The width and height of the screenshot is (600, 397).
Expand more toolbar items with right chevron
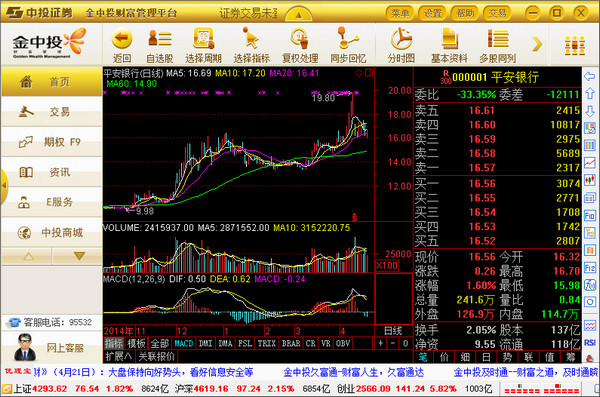[537, 44]
